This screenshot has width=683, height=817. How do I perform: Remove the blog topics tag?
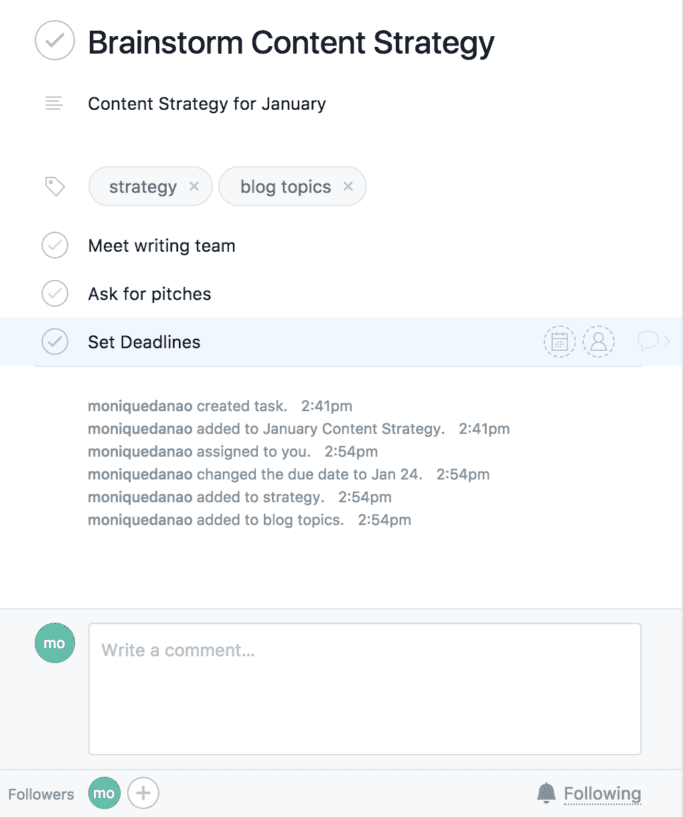pos(347,186)
